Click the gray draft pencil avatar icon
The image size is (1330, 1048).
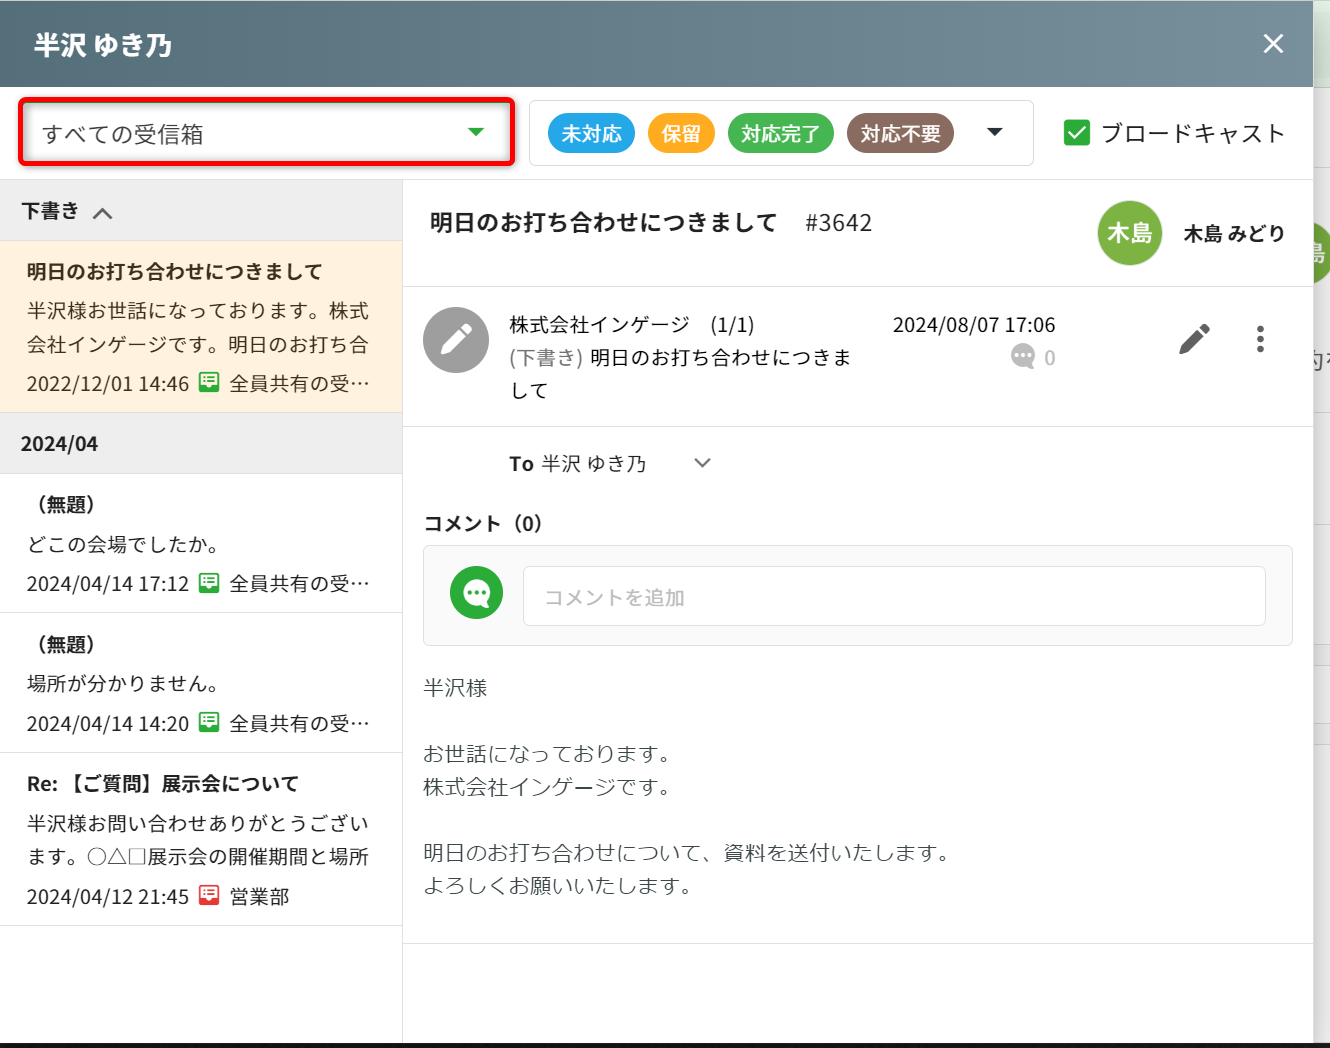pyautogui.click(x=456, y=340)
